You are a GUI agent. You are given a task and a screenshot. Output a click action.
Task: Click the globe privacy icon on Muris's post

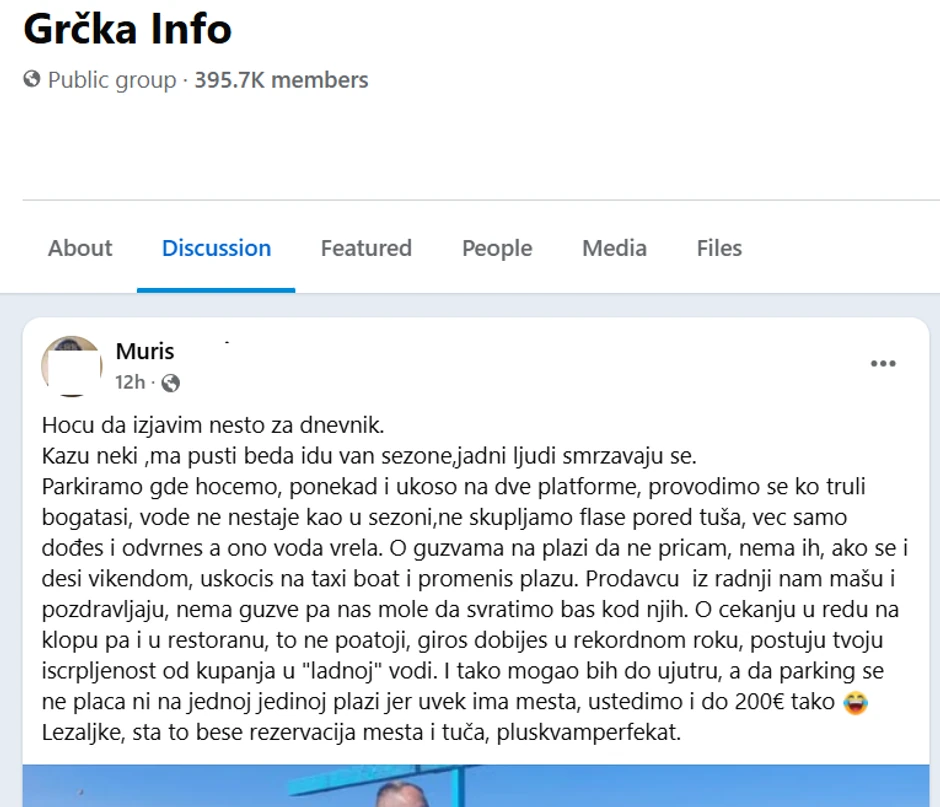pos(168,382)
